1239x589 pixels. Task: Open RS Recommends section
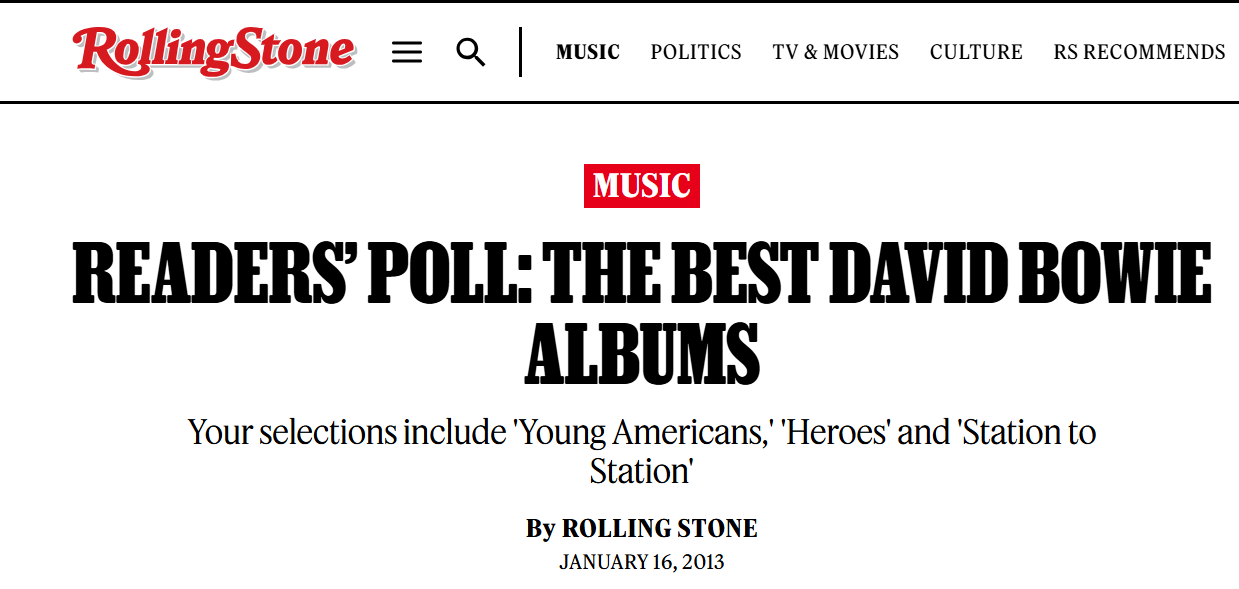coord(1139,52)
